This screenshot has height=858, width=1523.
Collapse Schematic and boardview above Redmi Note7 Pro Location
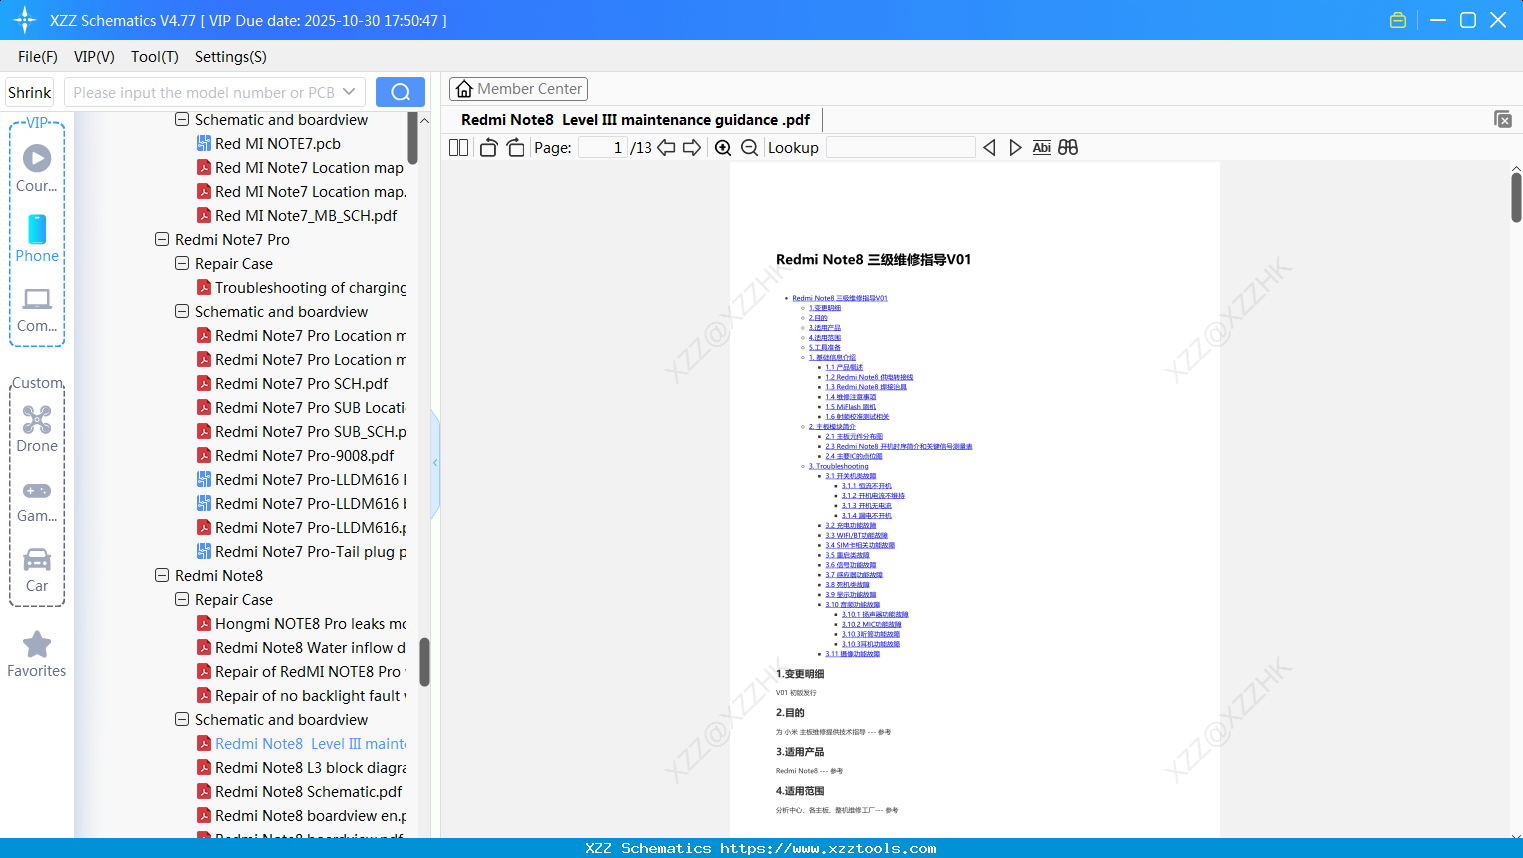pos(182,312)
